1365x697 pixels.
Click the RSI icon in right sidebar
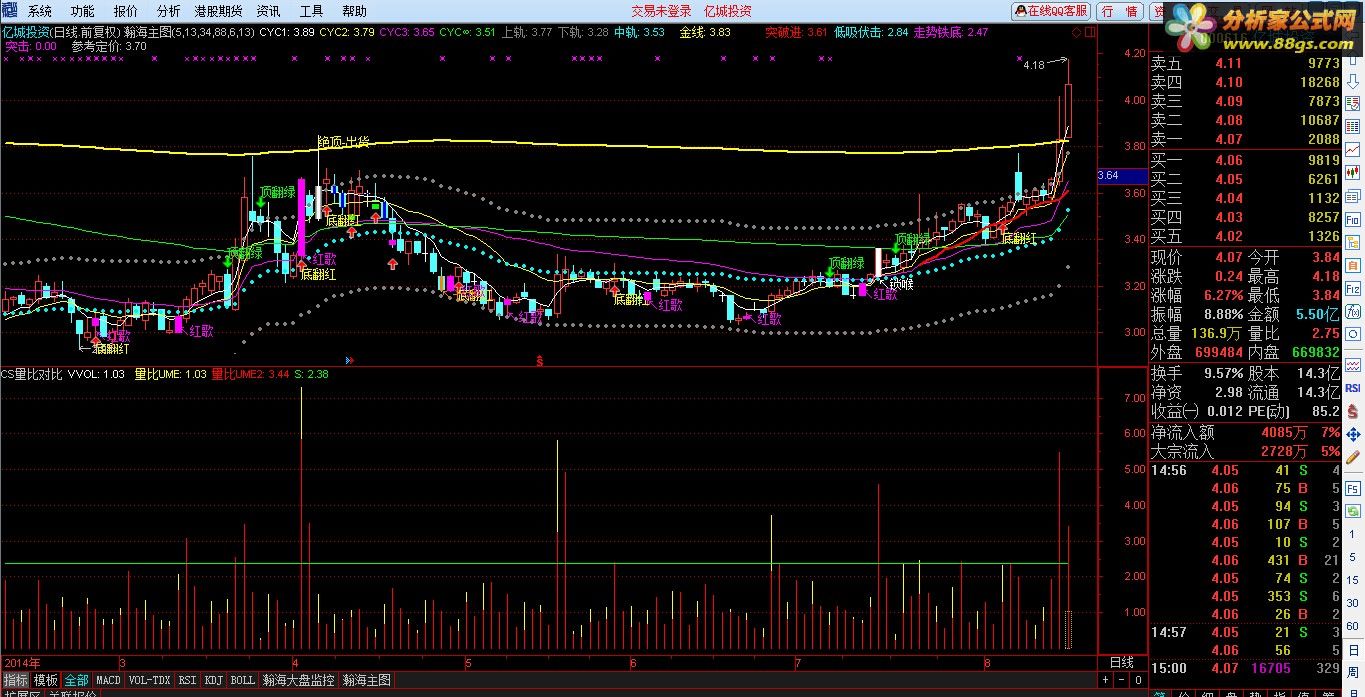click(1352, 387)
